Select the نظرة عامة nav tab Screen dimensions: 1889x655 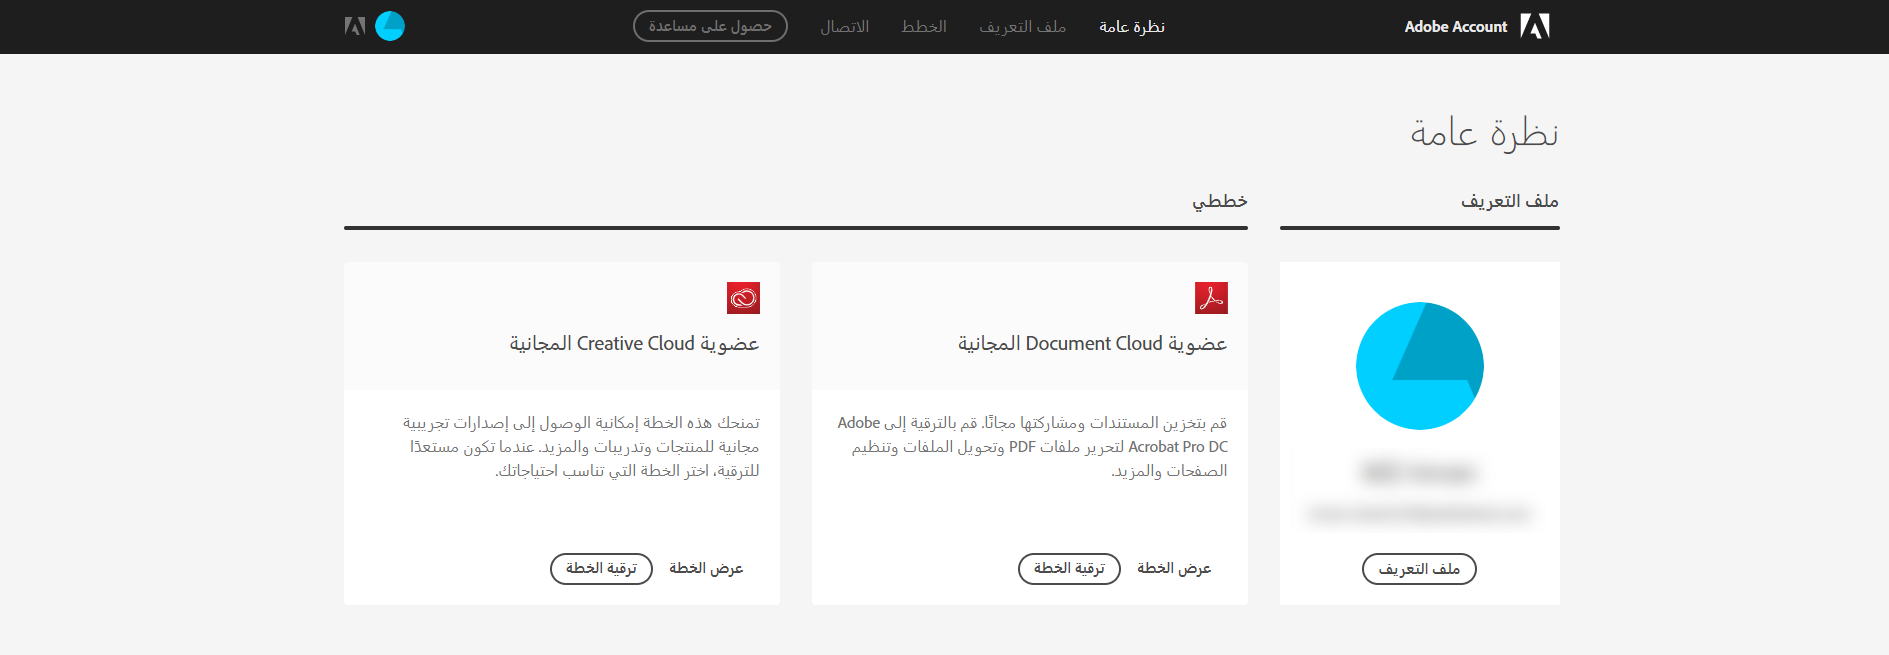pyautogui.click(x=1132, y=27)
